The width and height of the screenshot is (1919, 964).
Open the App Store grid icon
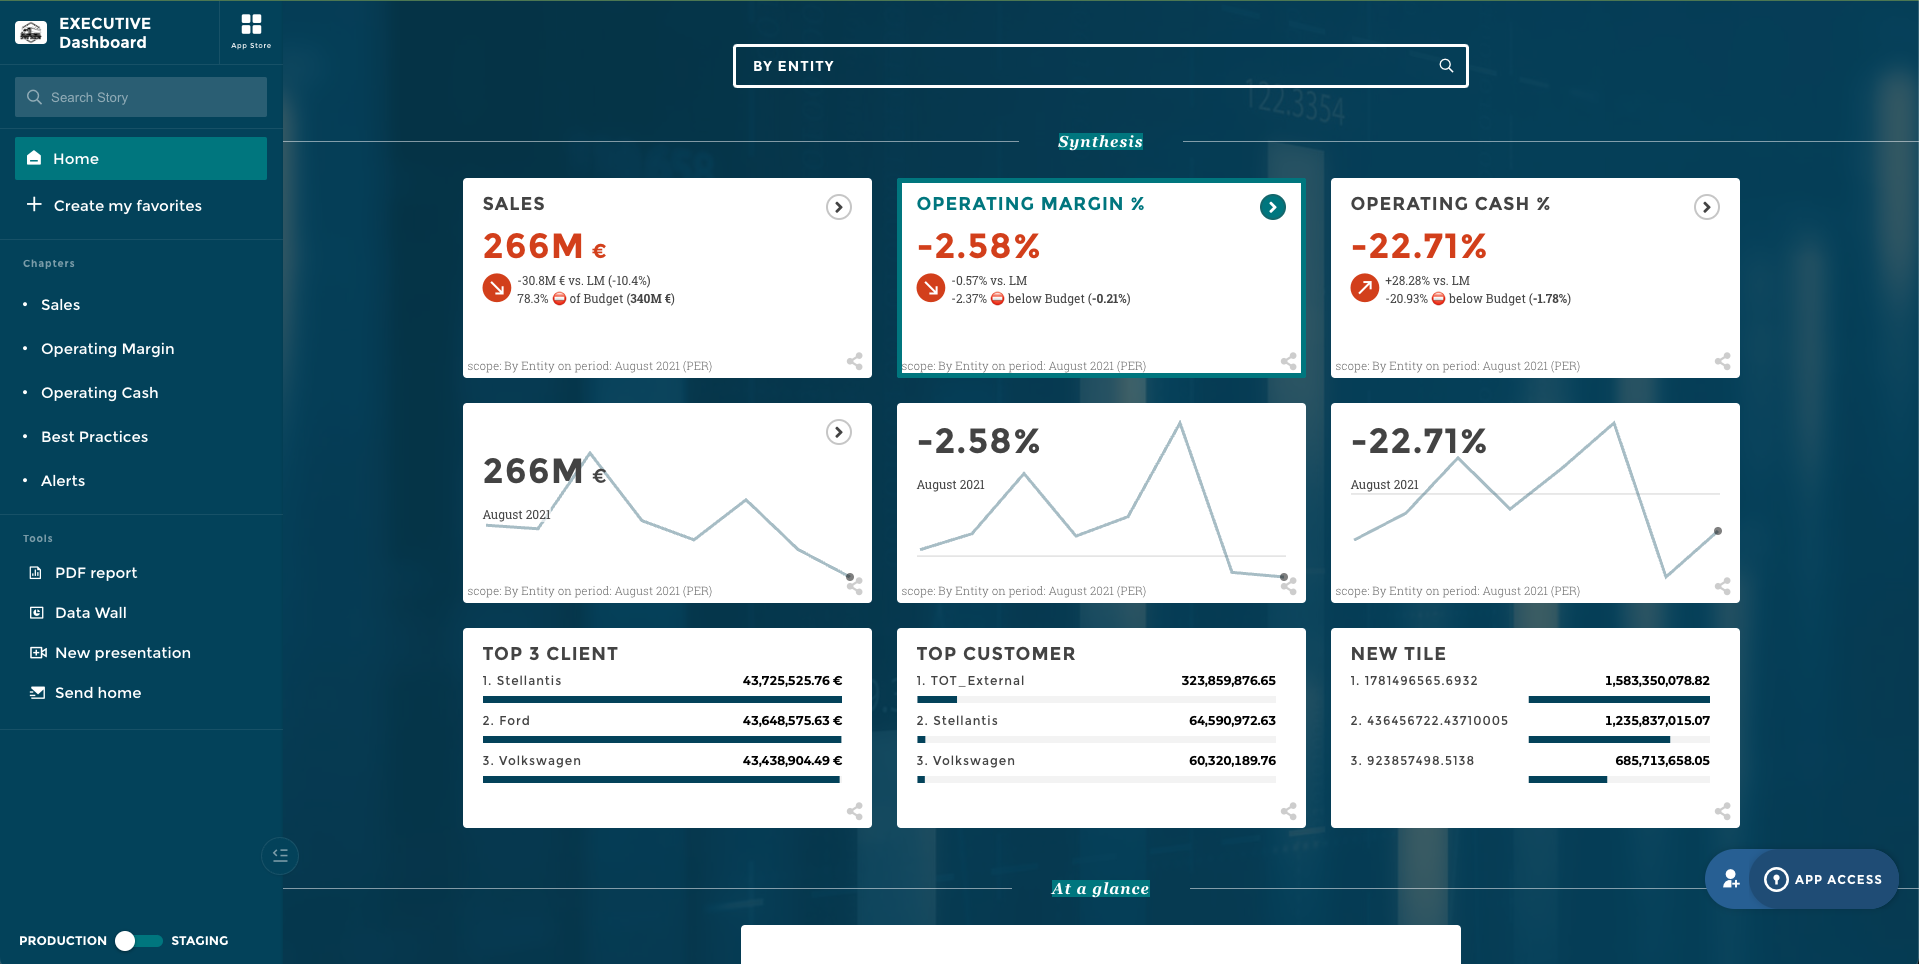click(x=251, y=25)
